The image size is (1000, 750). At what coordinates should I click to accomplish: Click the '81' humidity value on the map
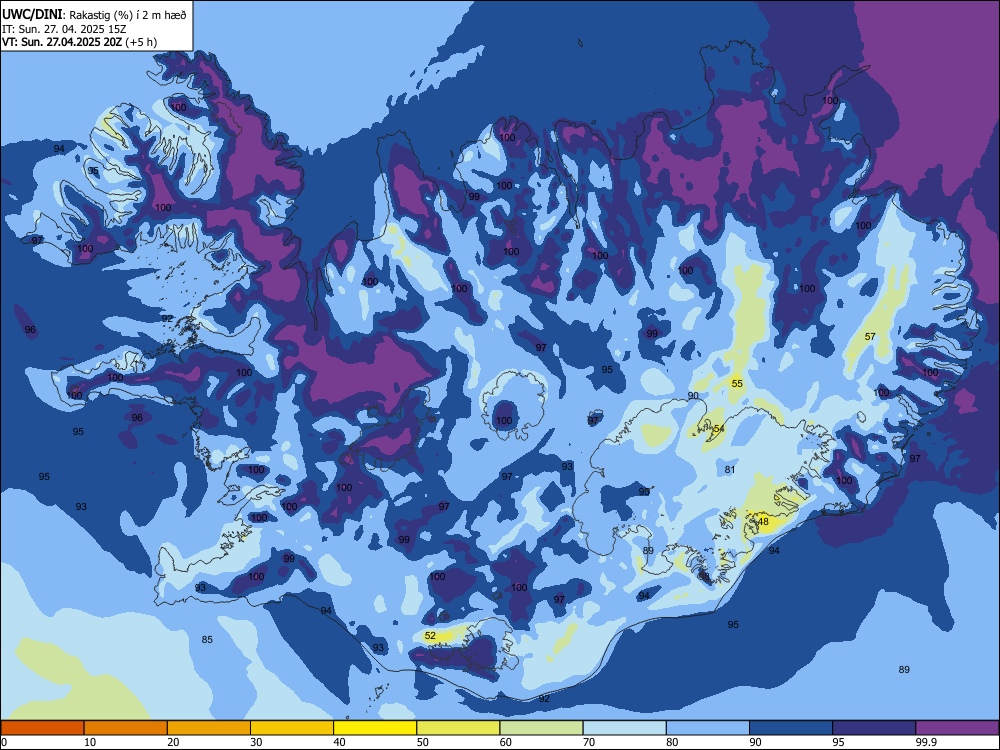(730, 469)
